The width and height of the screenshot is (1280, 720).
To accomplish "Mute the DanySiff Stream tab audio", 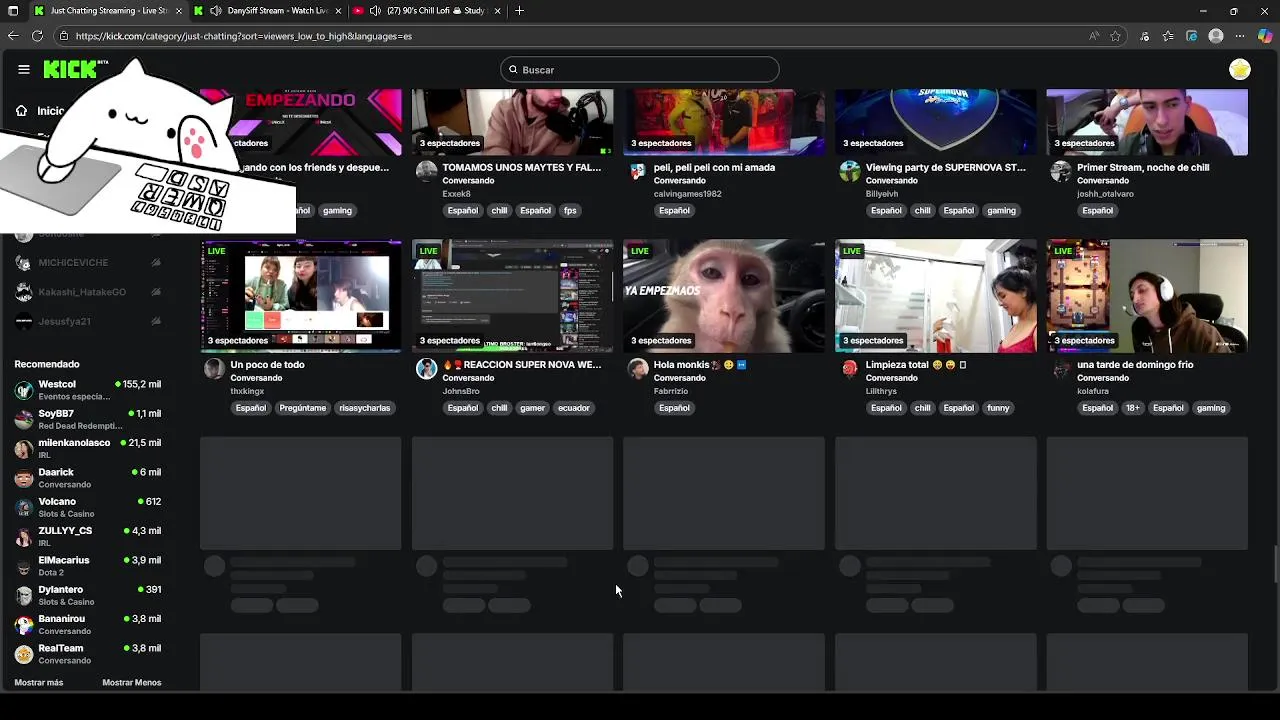I will coord(215,11).
